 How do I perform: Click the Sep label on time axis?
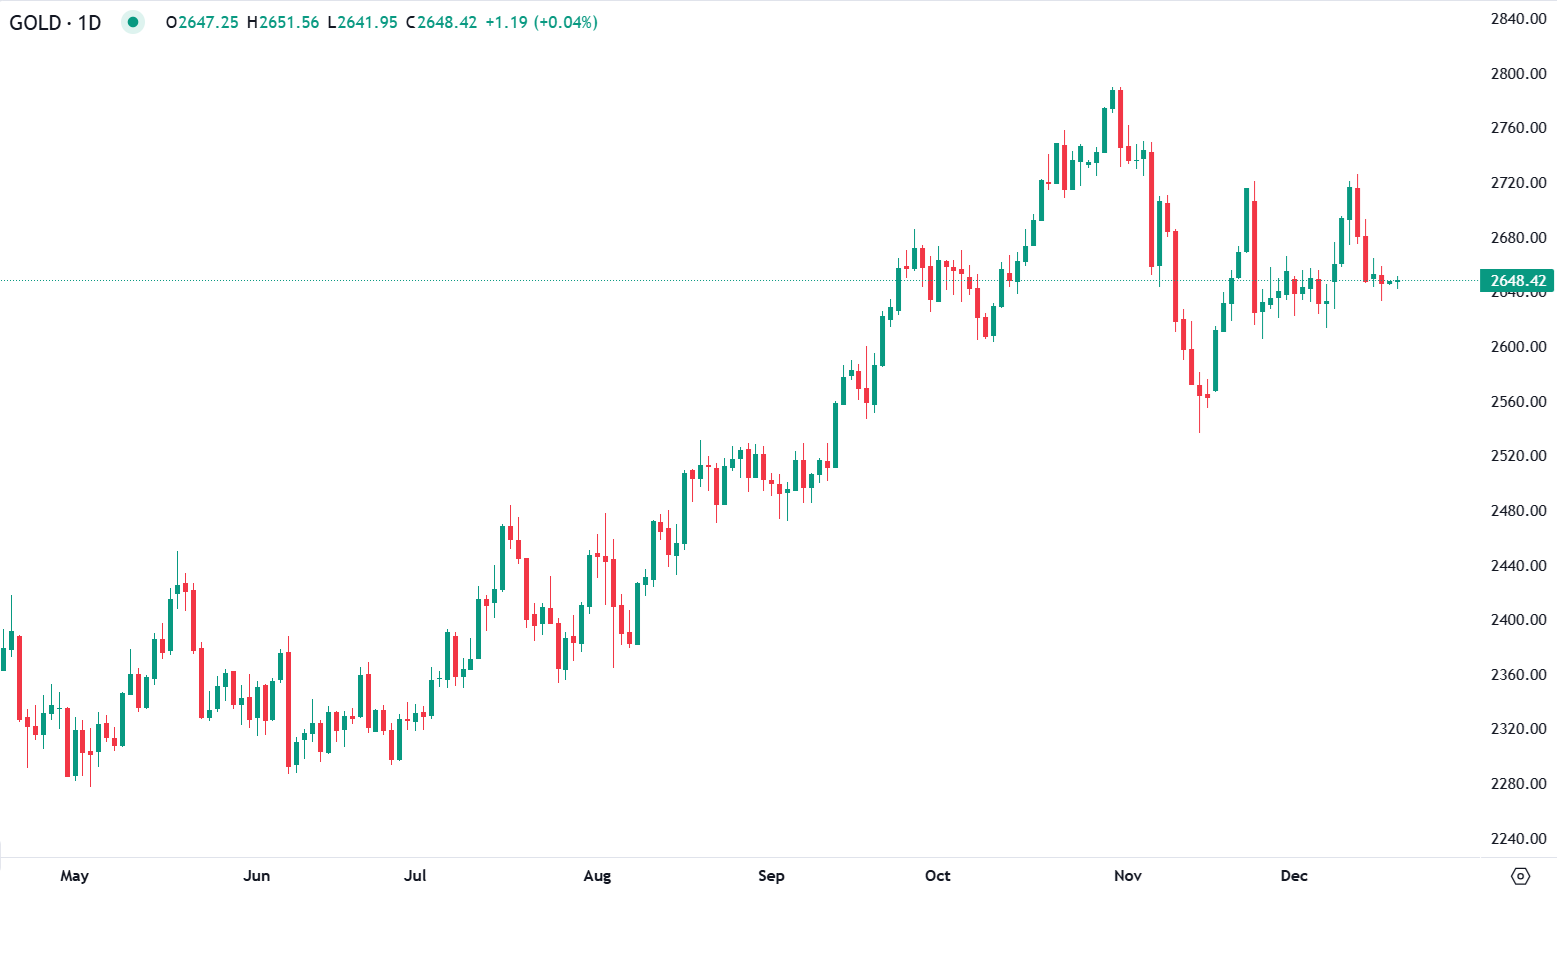771,876
